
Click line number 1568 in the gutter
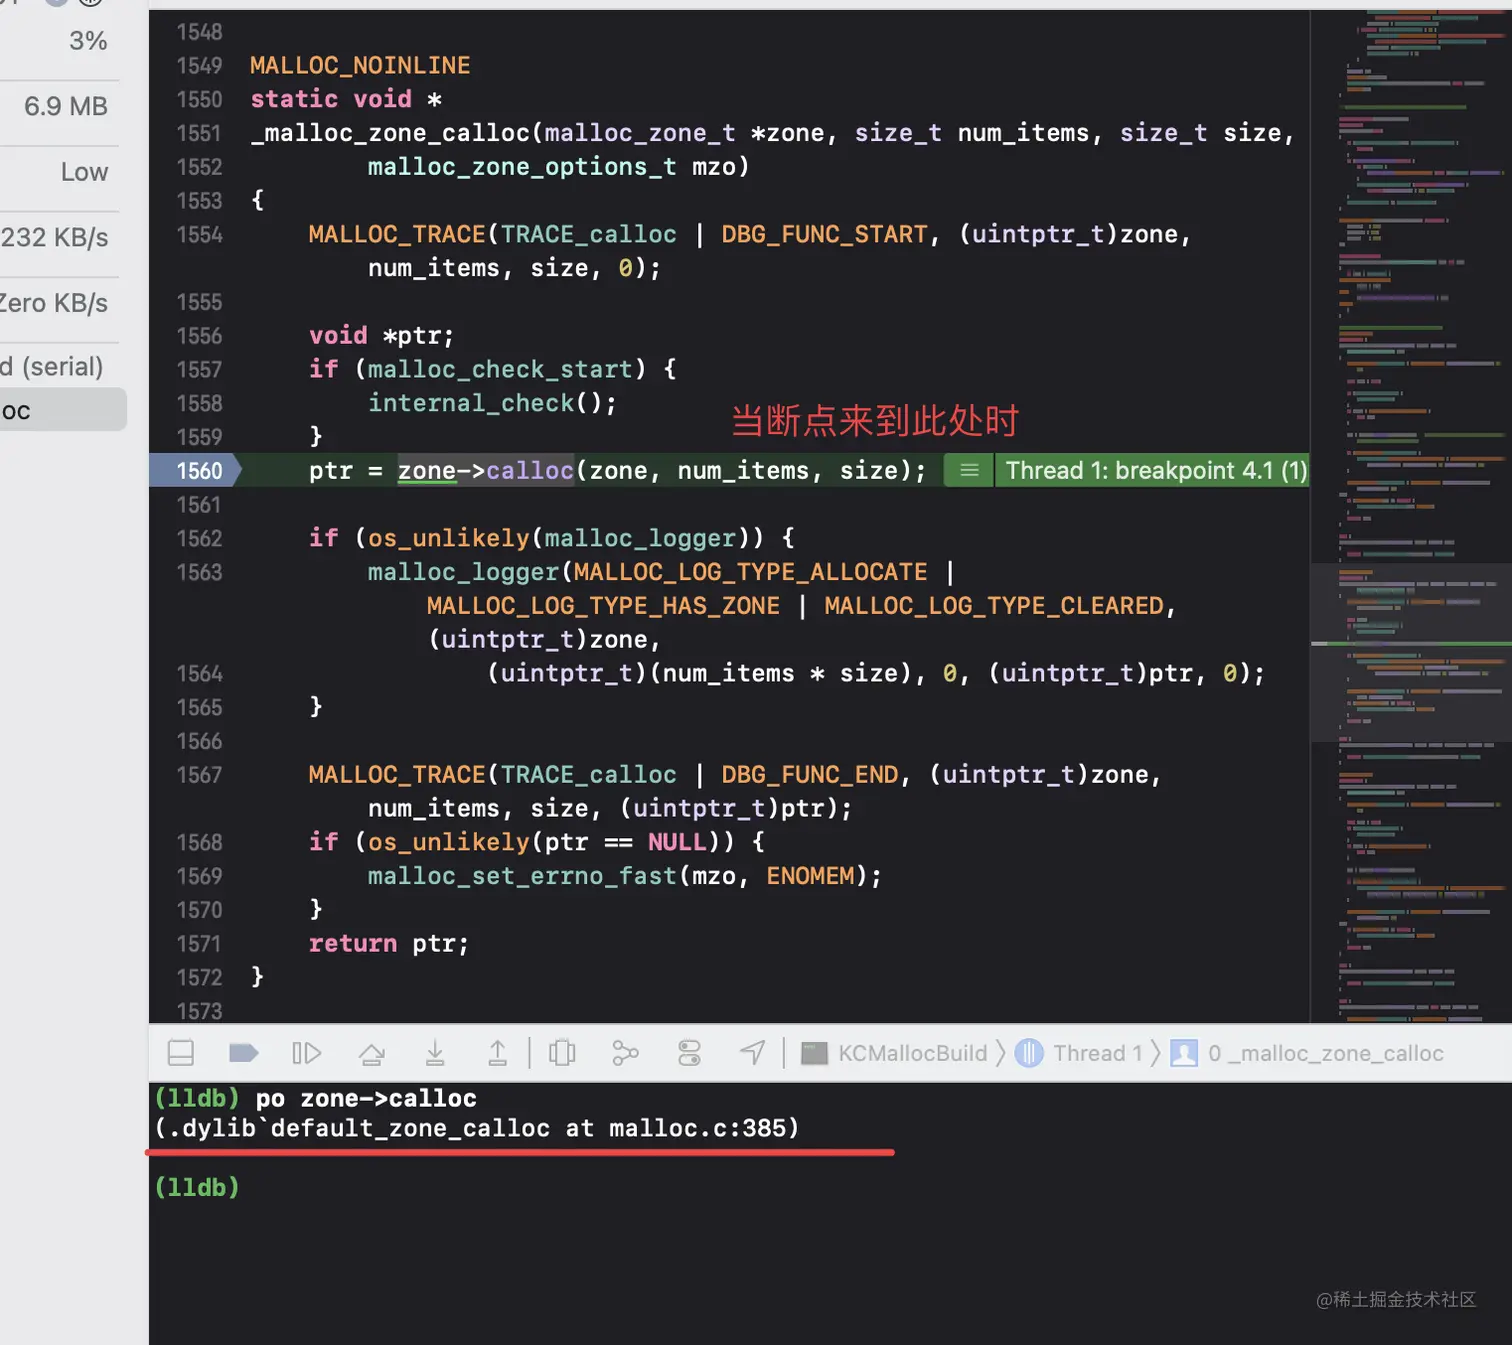pos(199,843)
